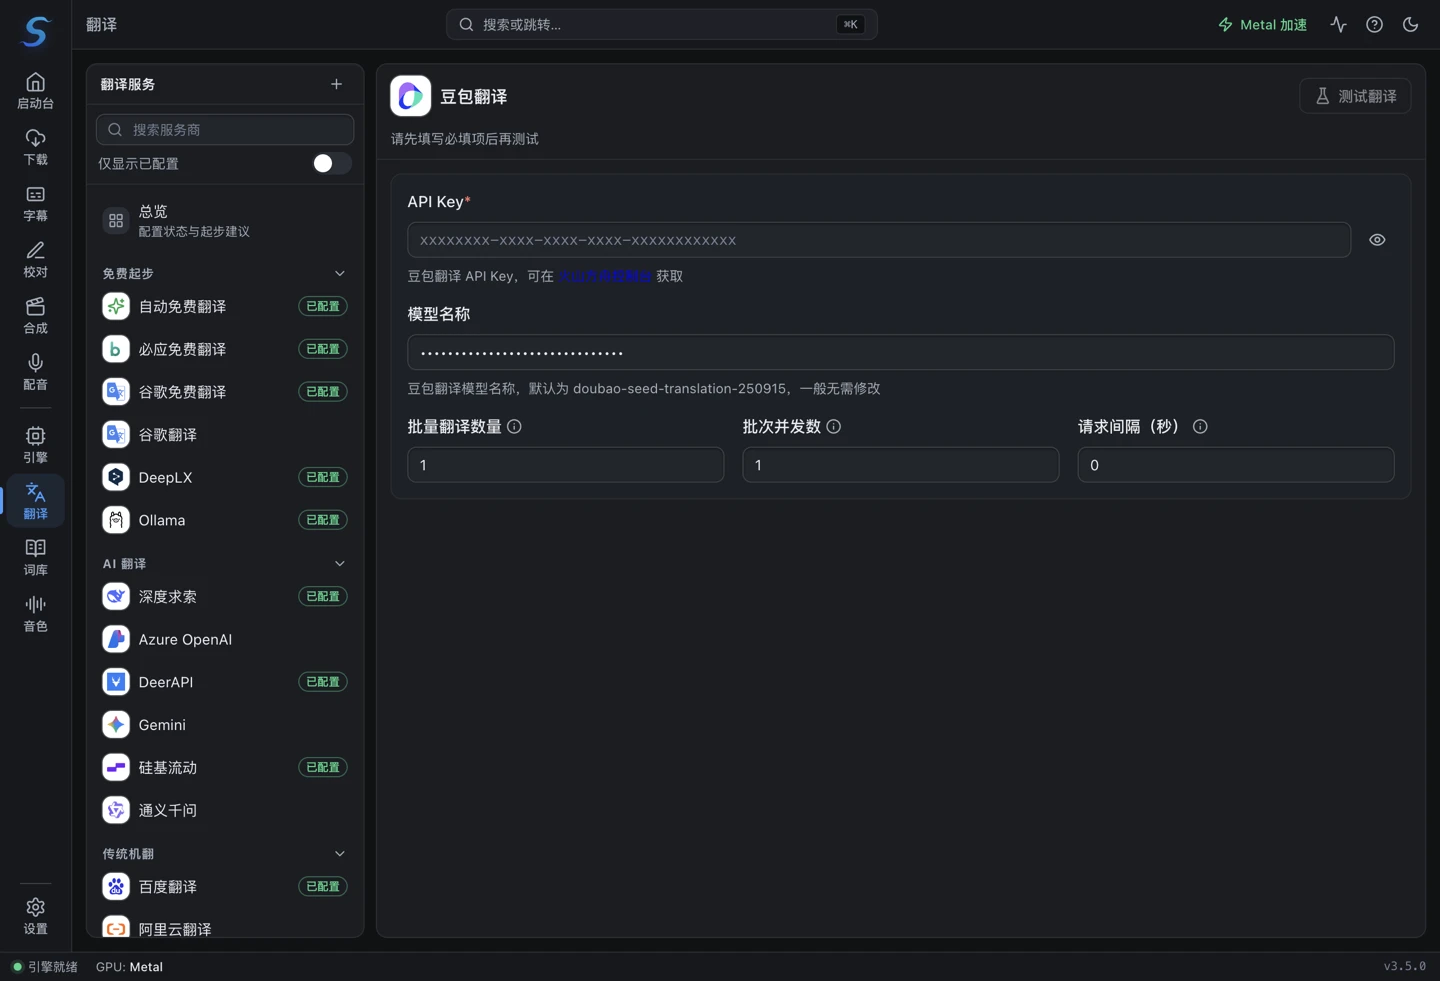Select the Azure OpenAI service
The image size is (1440, 981).
pos(225,639)
